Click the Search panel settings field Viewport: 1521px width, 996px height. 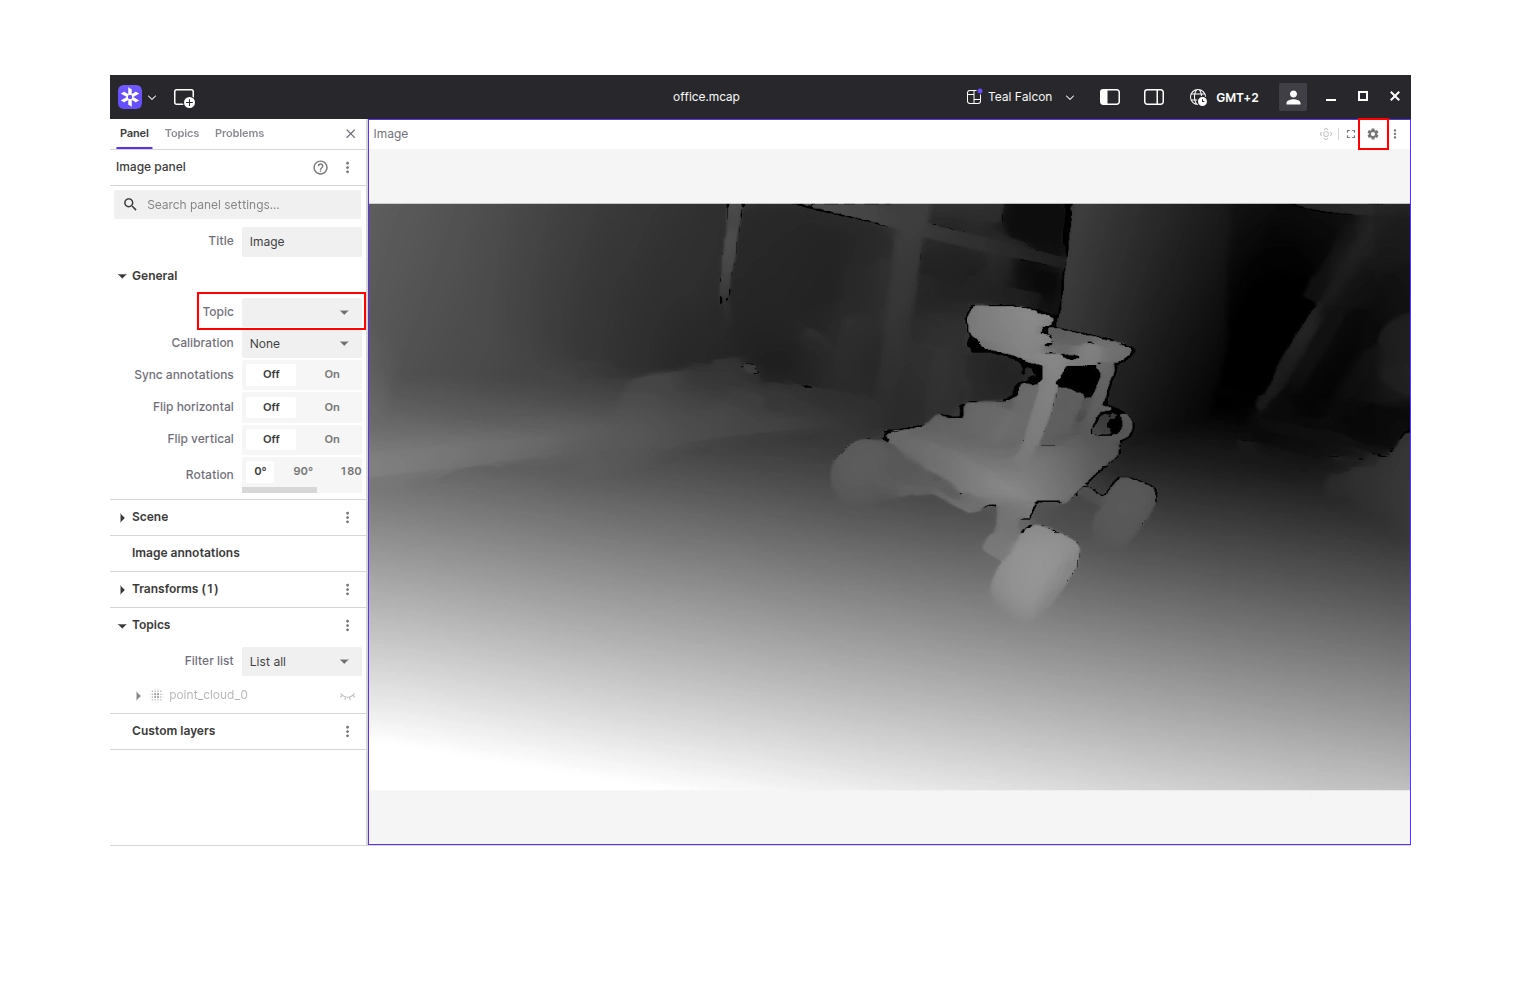tap(237, 204)
